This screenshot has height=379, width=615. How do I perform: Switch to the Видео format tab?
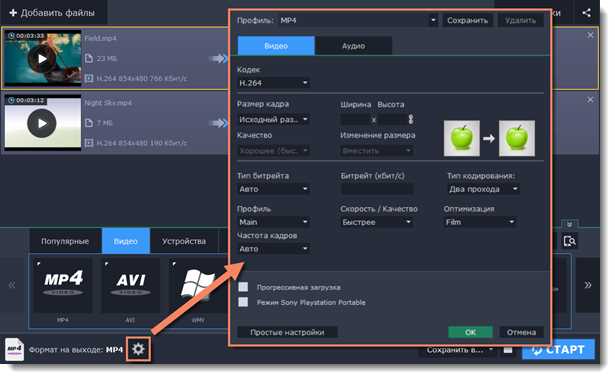(126, 241)
